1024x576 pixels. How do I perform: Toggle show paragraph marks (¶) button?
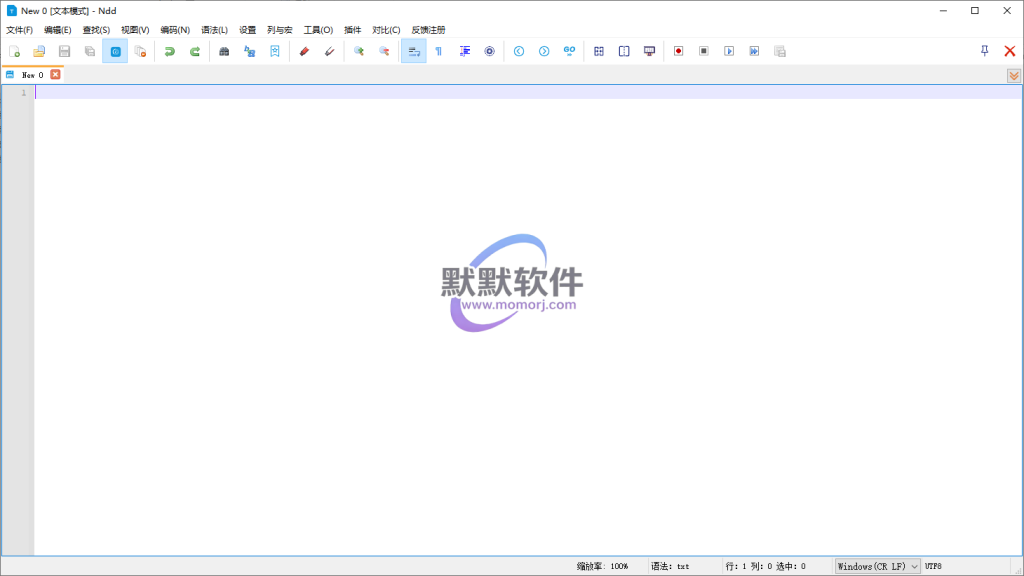coord(438,51)
